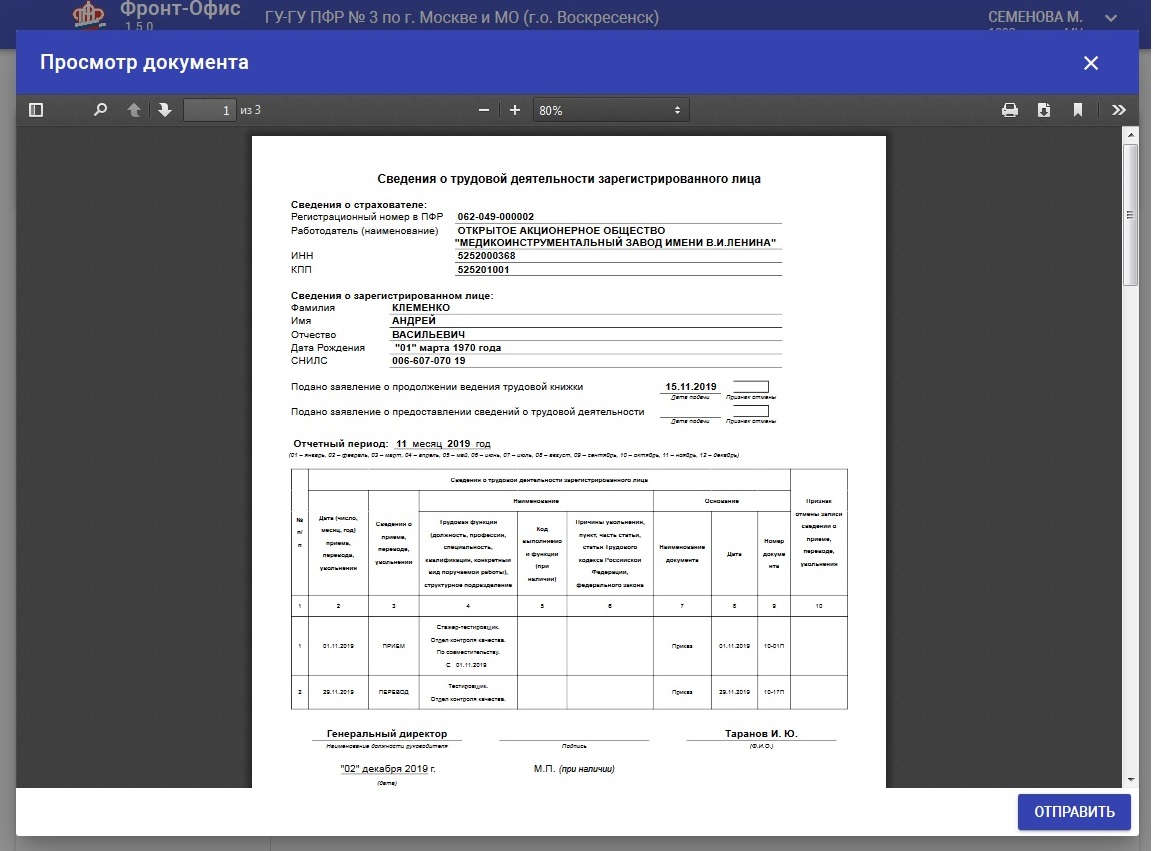
Task: Click the employer name ОТКРЫТОЕ АКЦИОНЕРНОЕ ОБЩЕСТВО
Action: point(561,231)
